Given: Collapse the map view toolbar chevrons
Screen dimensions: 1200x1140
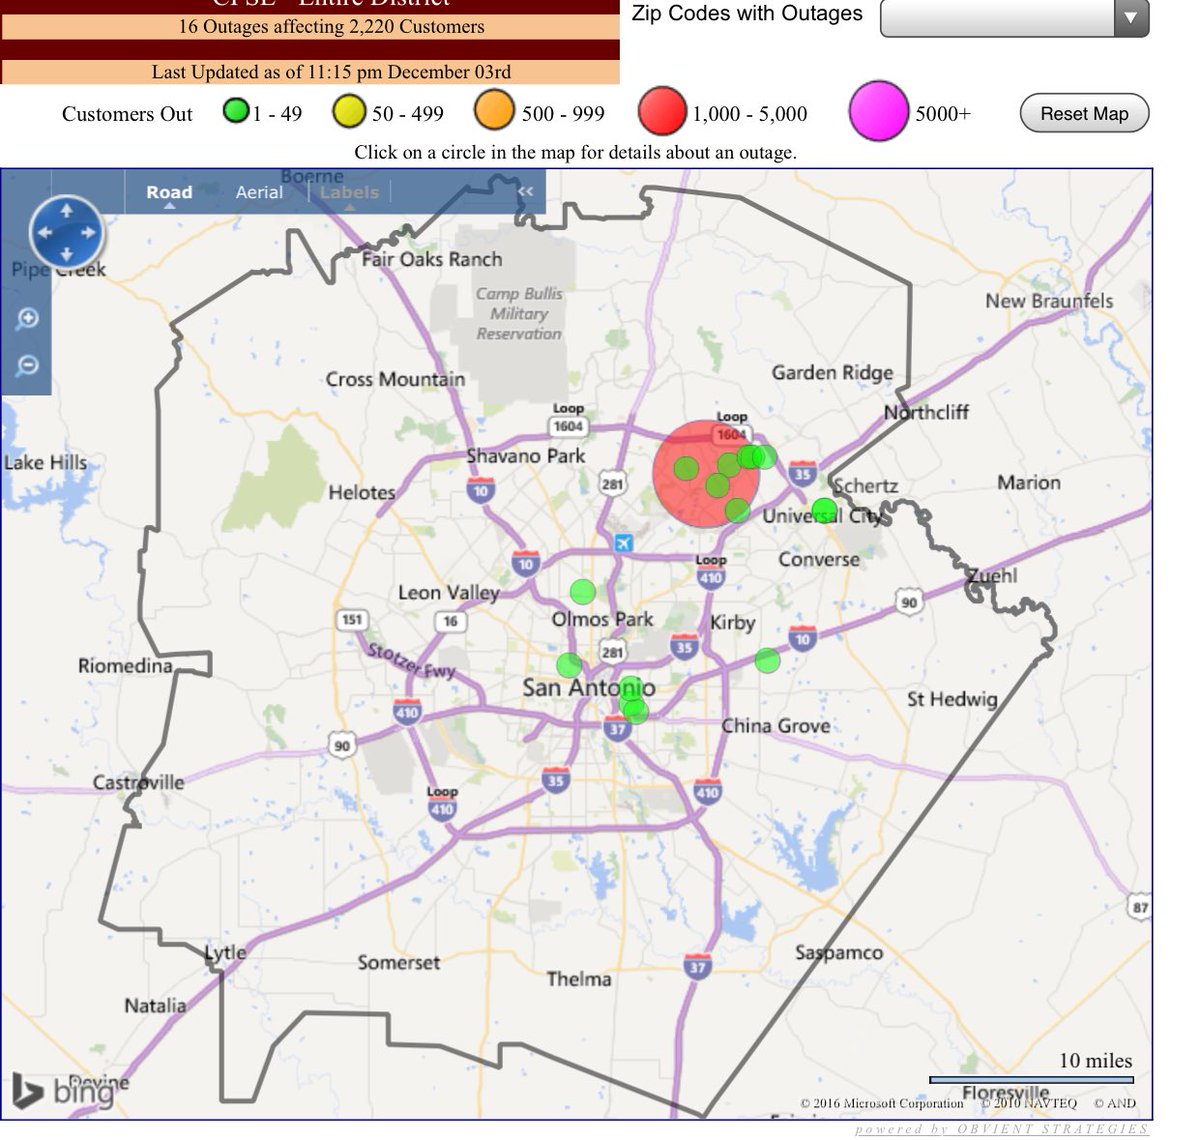Looking at the screenshot, I should click(x=526, y=191).
